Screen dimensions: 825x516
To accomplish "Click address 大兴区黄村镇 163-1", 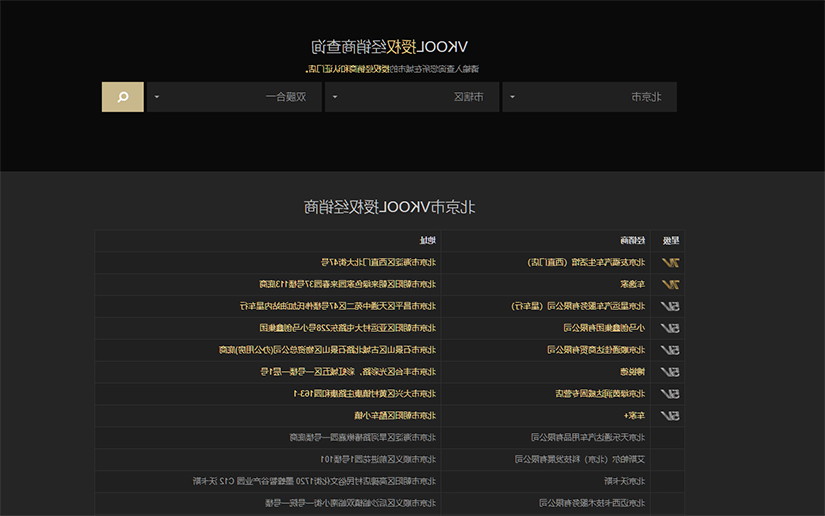I will tap(365, 393).
